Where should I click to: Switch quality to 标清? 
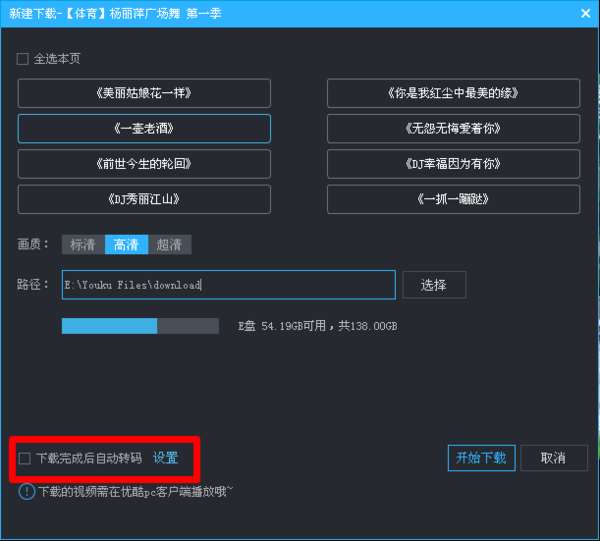[x=83, y=244]
